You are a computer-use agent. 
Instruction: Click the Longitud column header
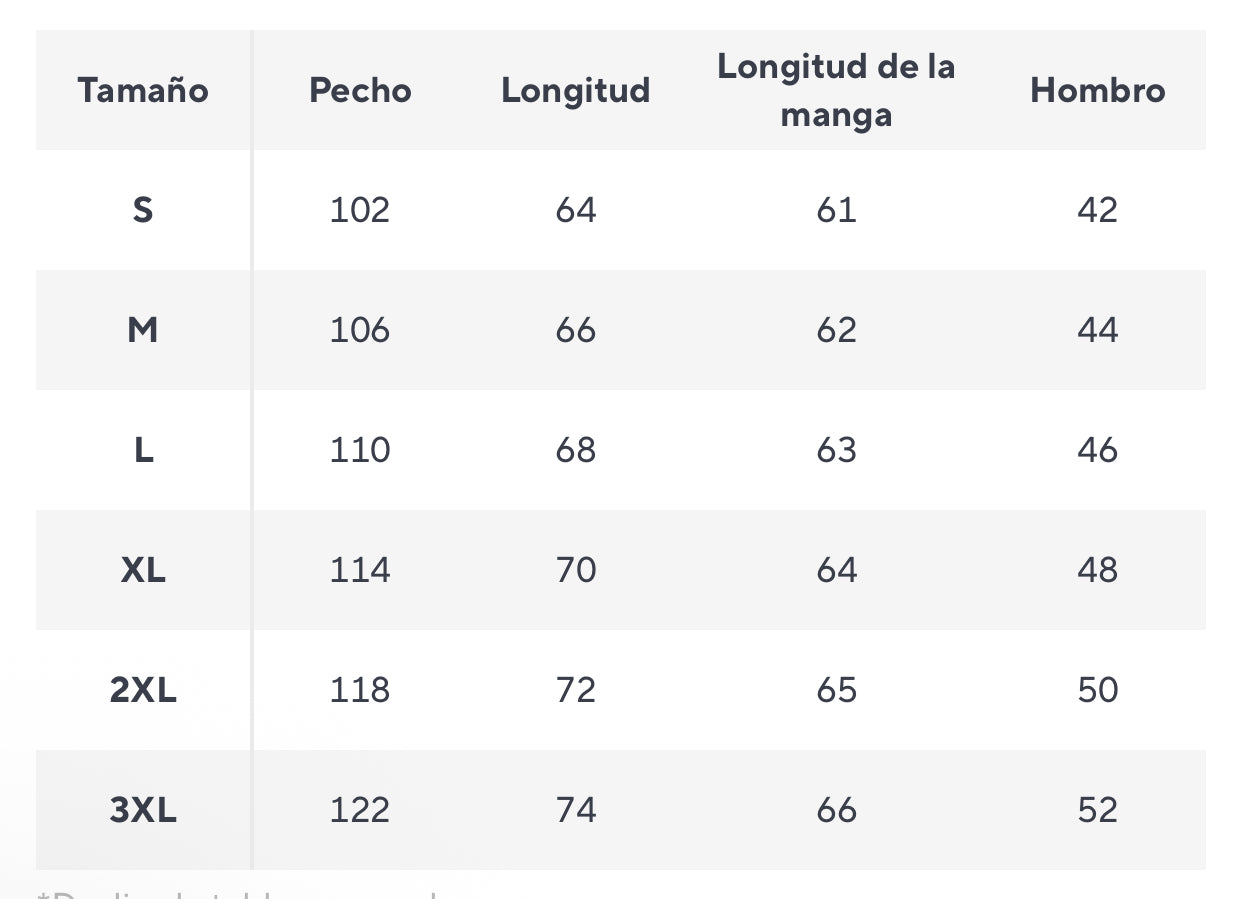coord(576,90)
